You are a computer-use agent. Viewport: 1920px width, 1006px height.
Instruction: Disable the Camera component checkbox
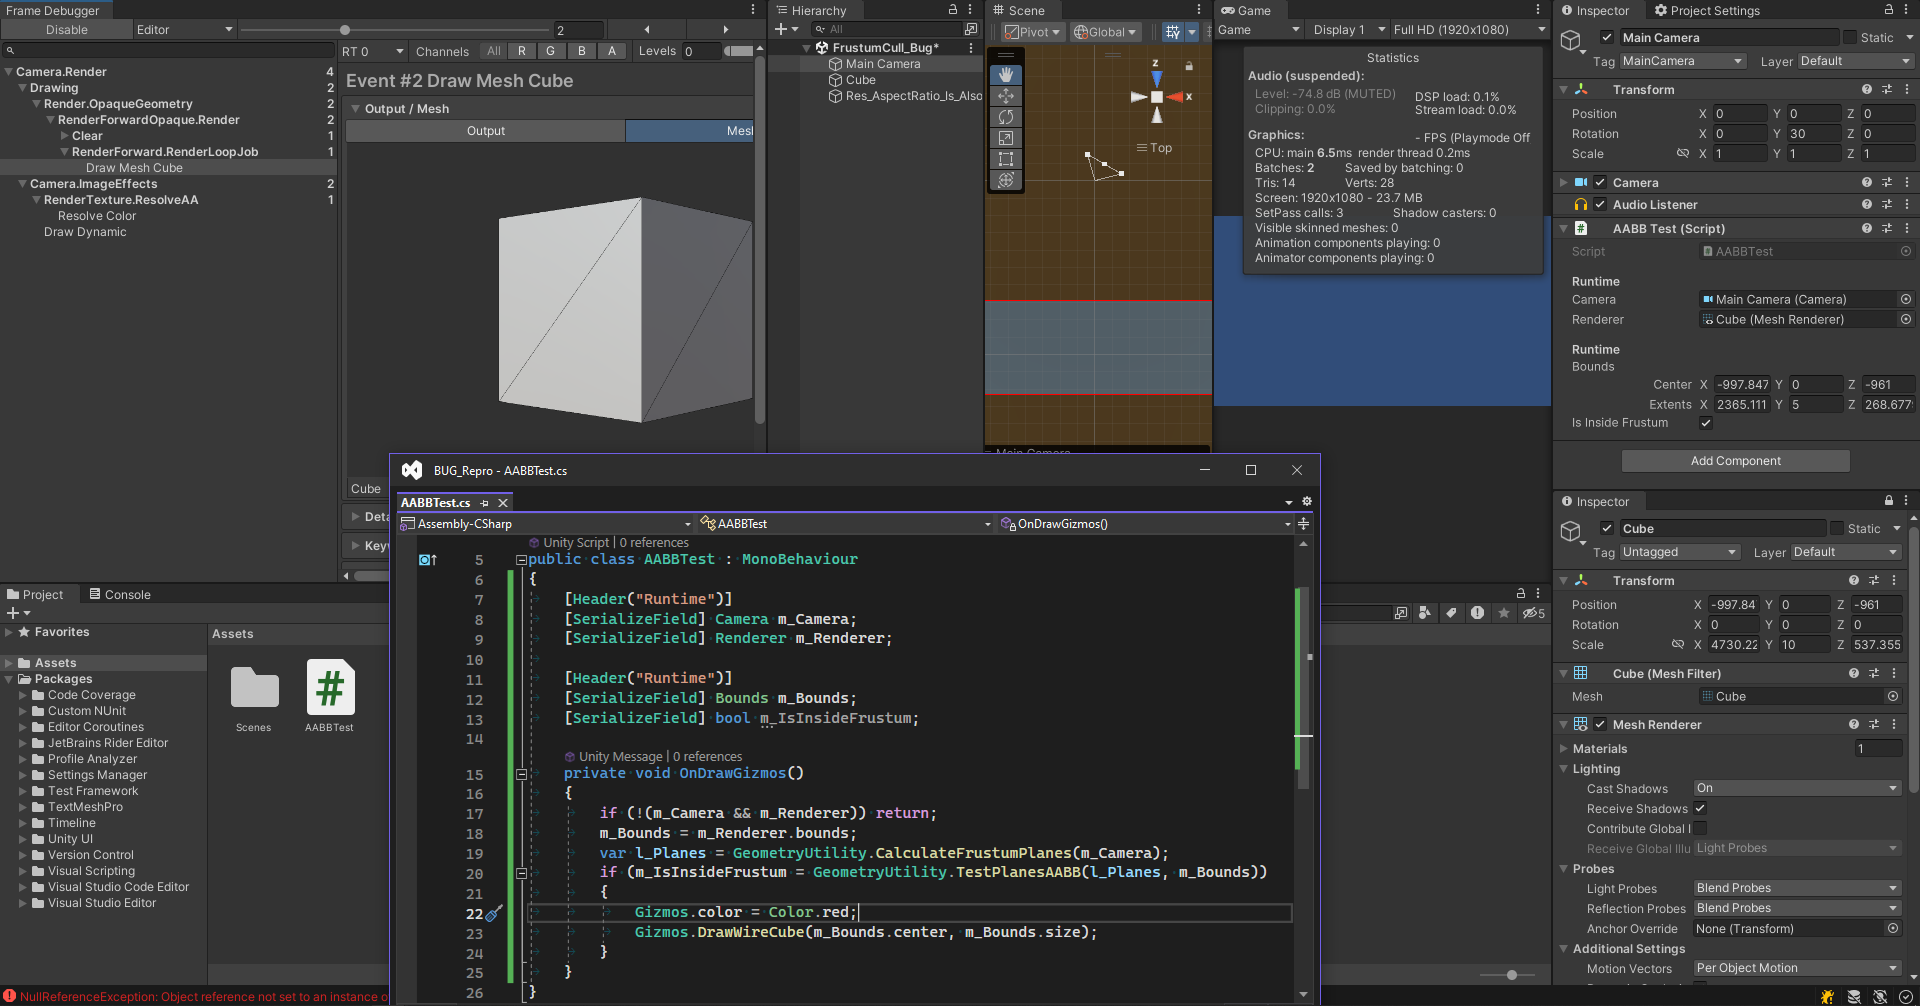pyautogui.click(x=1600, y=182)
